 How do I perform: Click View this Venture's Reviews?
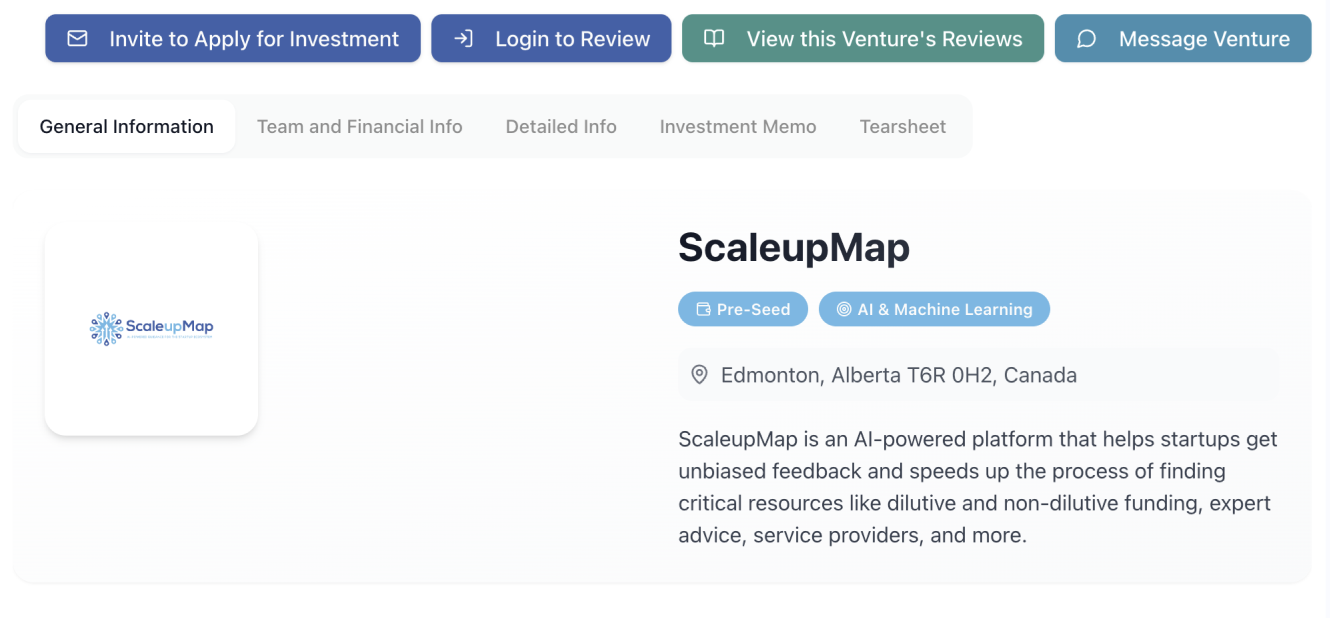point(863,38)
